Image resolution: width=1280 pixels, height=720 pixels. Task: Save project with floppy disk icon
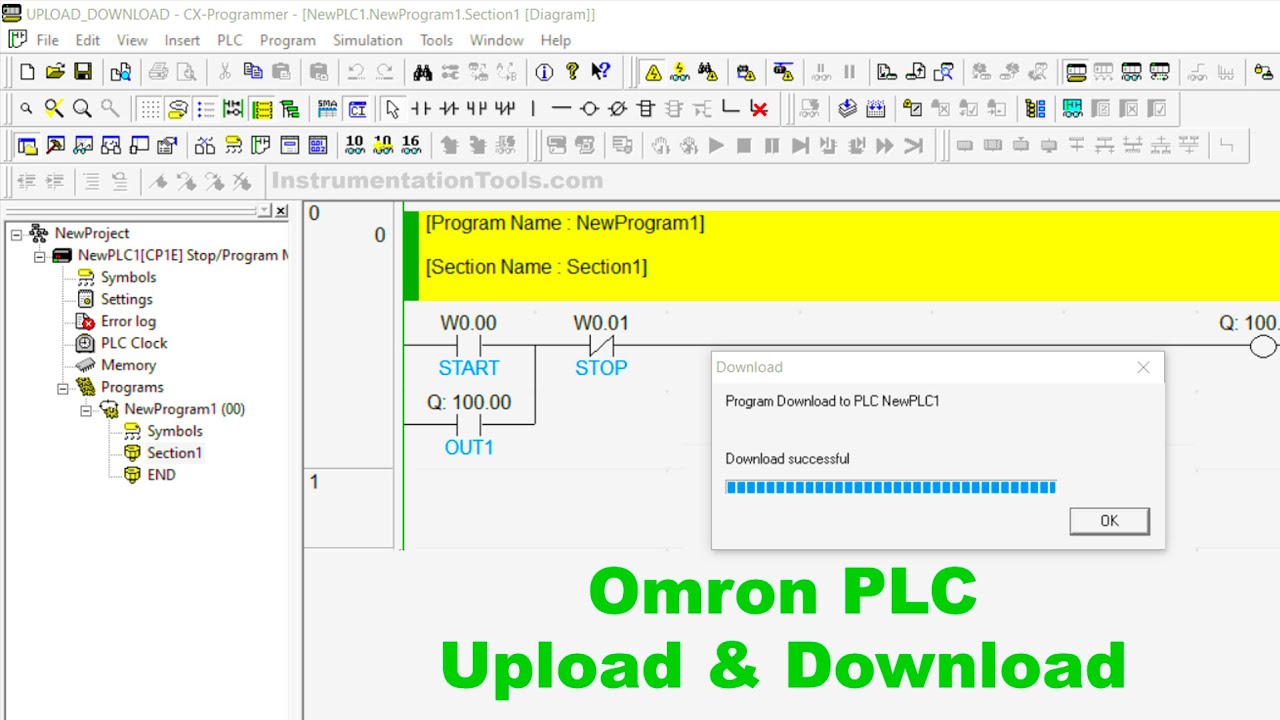click(83, 72)
